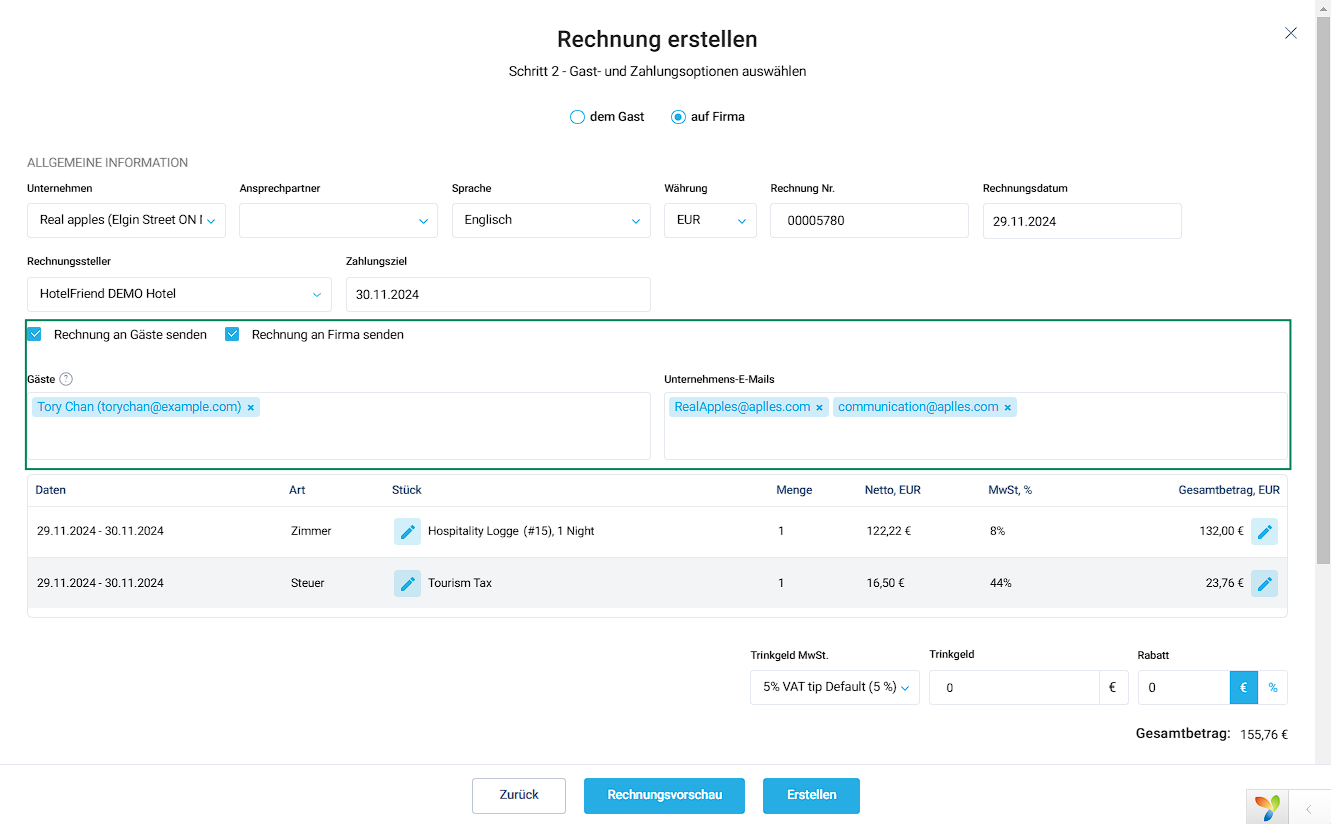The image size is (1331, 824).
Task: Select the auf Firma radio option
Action: [678, 117]
